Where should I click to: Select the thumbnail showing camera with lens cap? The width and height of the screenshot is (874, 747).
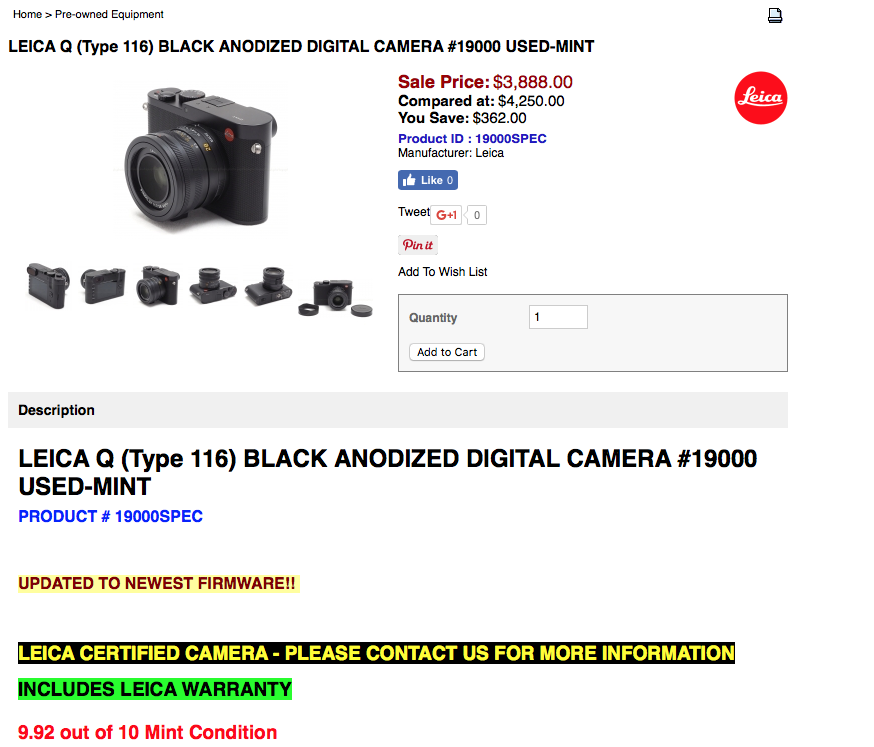[x=335, y=297]
